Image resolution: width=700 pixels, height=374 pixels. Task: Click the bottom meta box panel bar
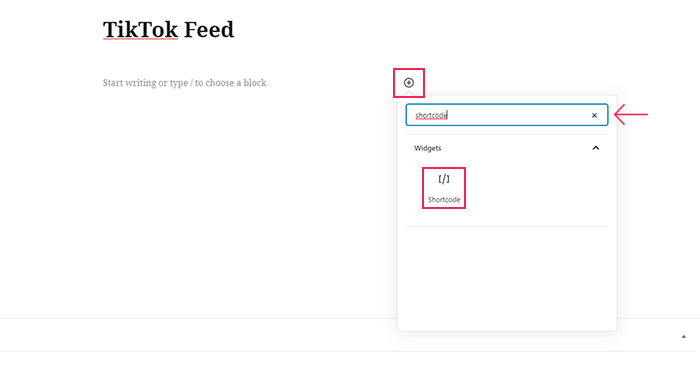[x=350, y=335]
